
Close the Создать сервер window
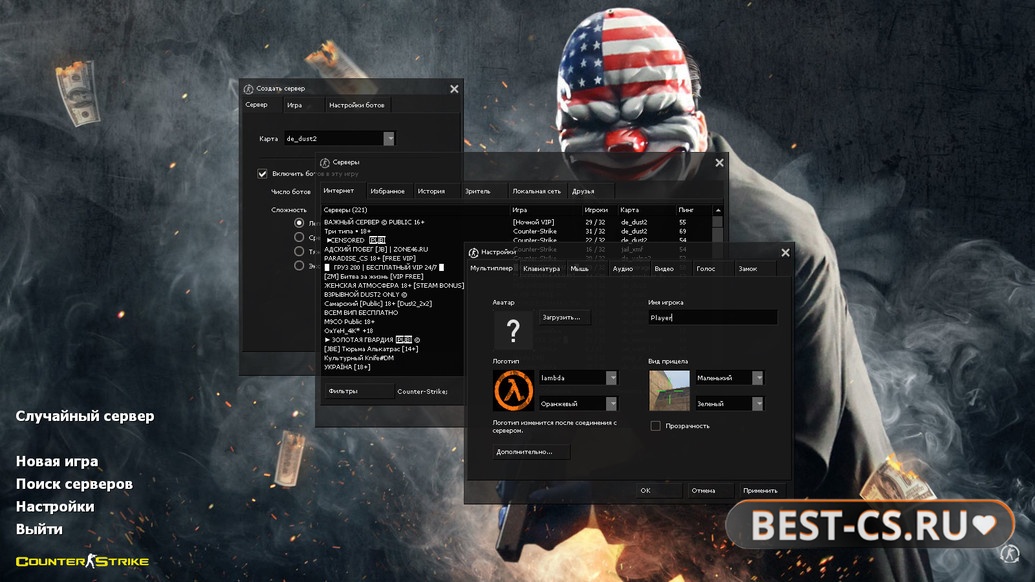click(x=454, y=88)
